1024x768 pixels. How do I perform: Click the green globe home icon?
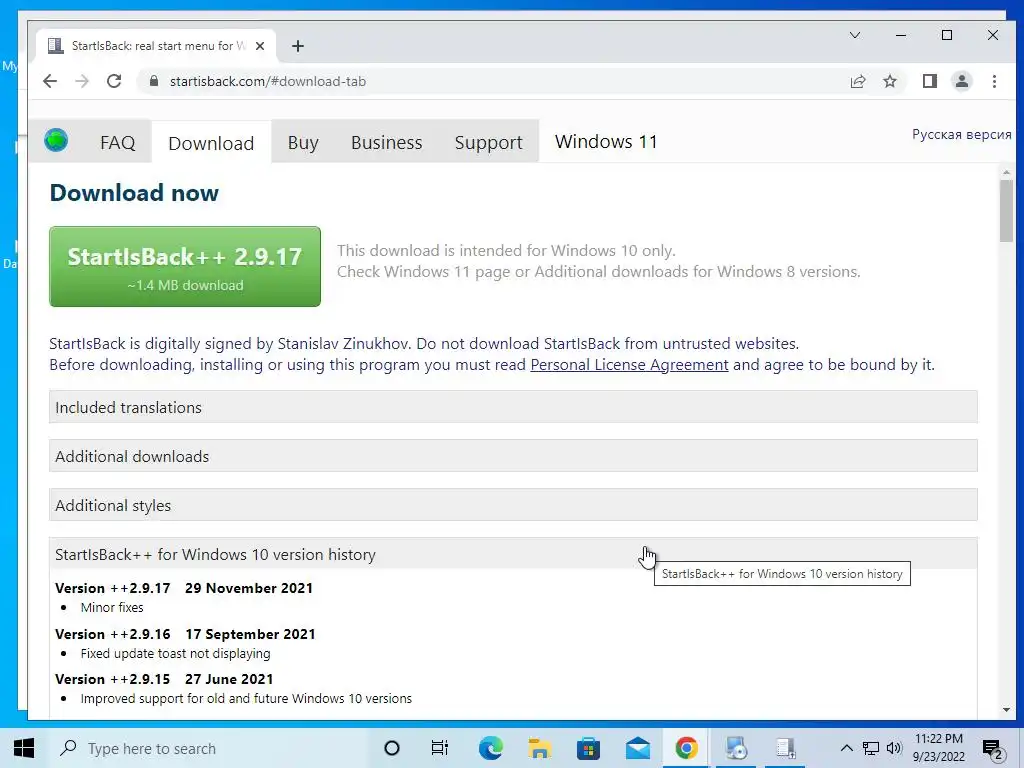coord(56,140)
